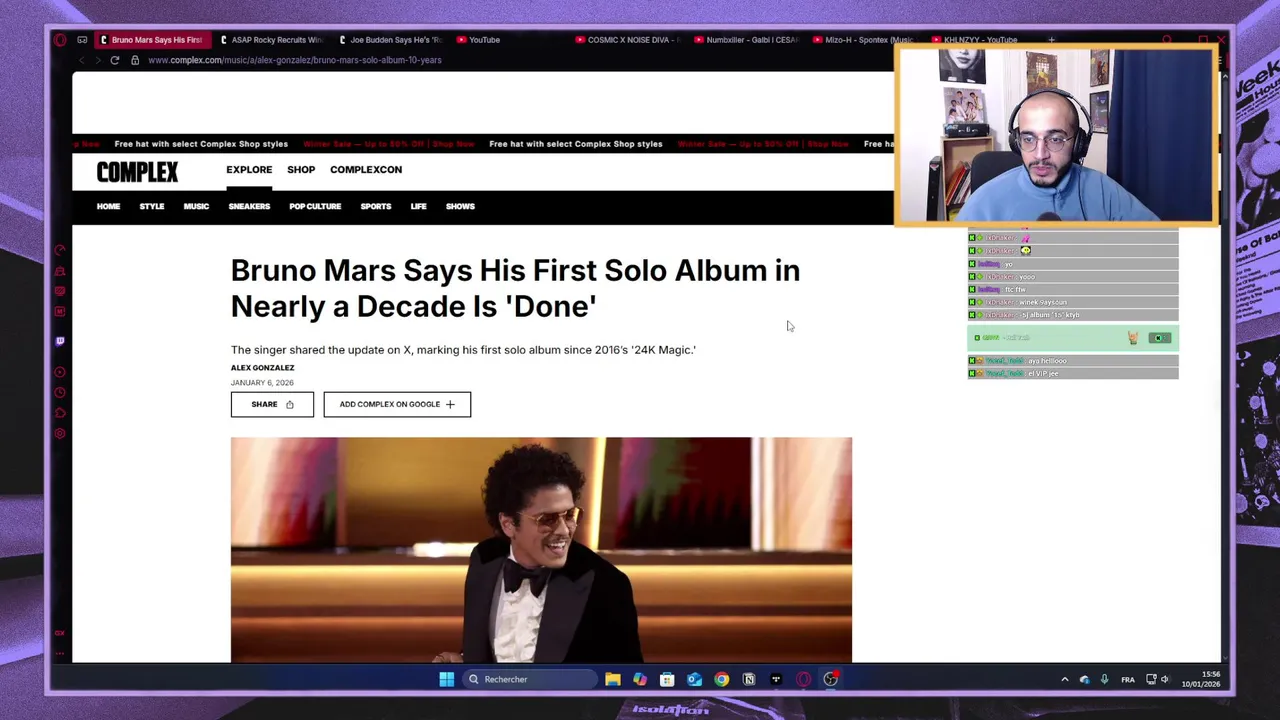Show hidden system tray icons
Image resolution: width=1280 pixels, height=720 pixels.
(1064, 679)
